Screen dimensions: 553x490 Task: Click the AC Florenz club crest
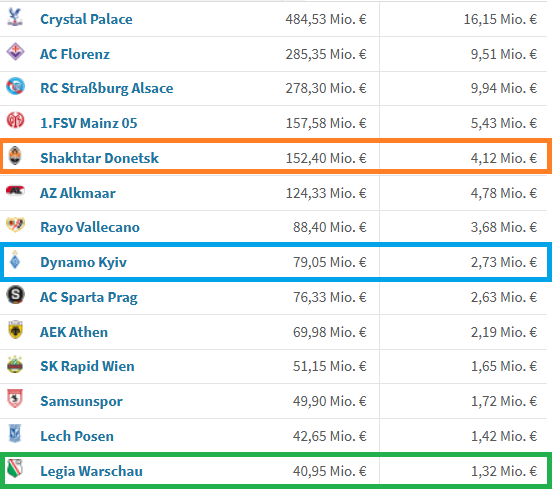coord(15,52)
